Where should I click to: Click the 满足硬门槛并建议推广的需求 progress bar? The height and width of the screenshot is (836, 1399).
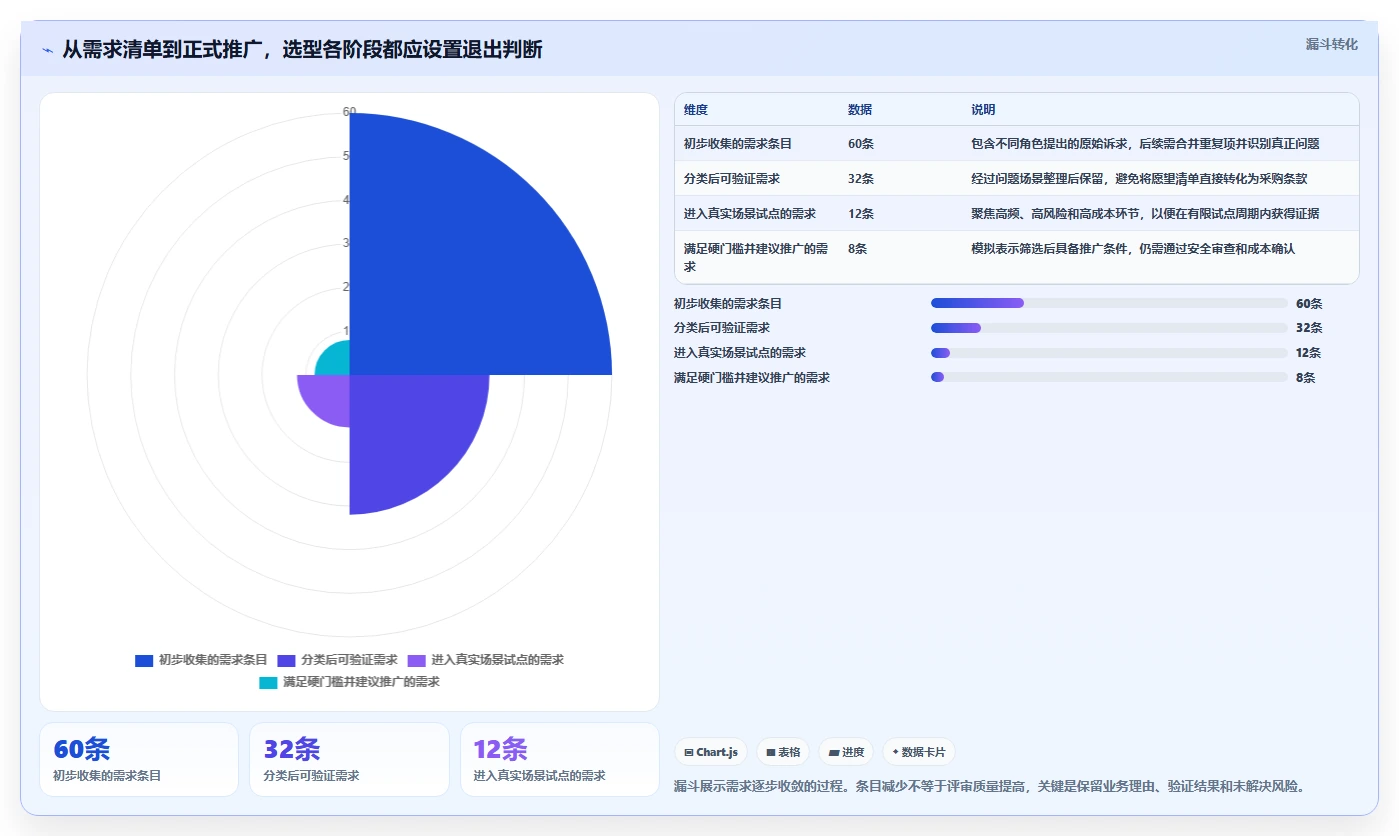(1109, 377)
